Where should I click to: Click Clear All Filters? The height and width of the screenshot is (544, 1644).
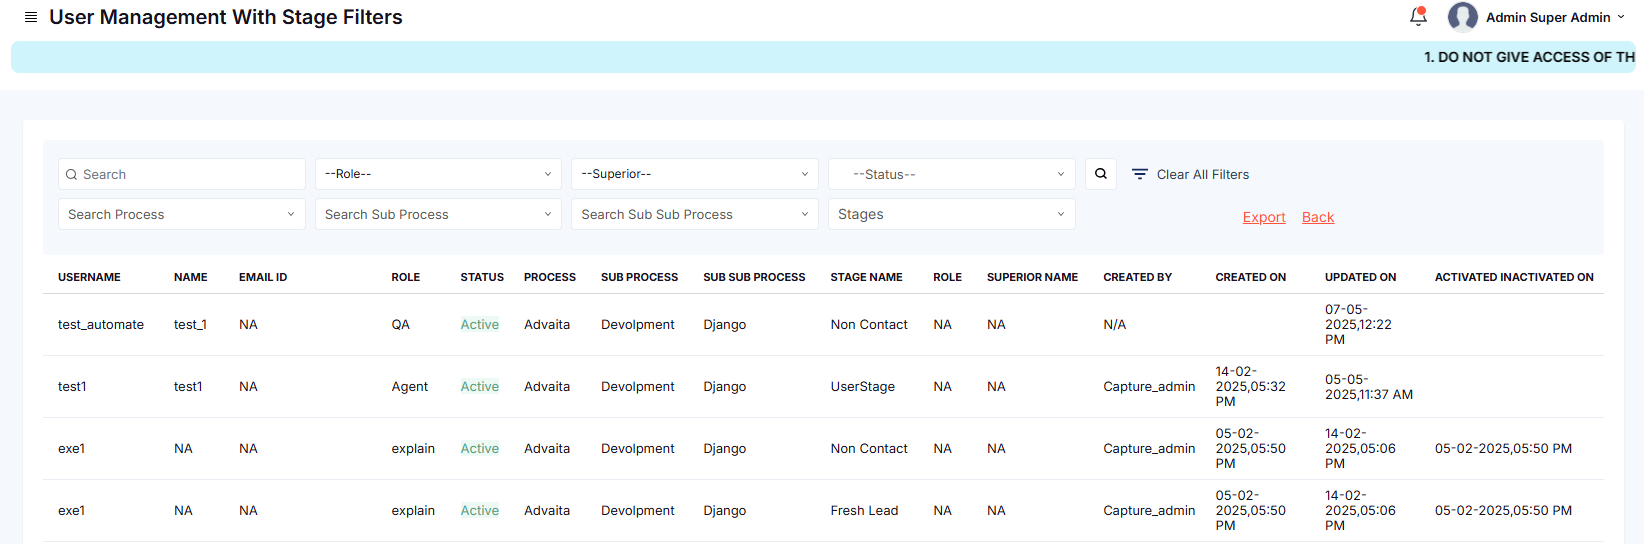1203,174
